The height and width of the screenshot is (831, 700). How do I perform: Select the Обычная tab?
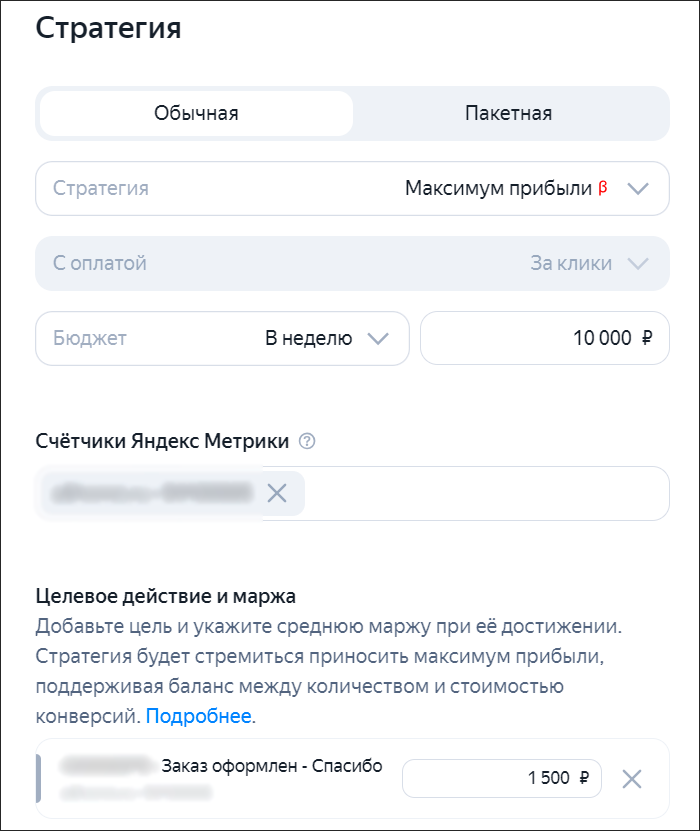pyautogui.click(x=196, y=113)
